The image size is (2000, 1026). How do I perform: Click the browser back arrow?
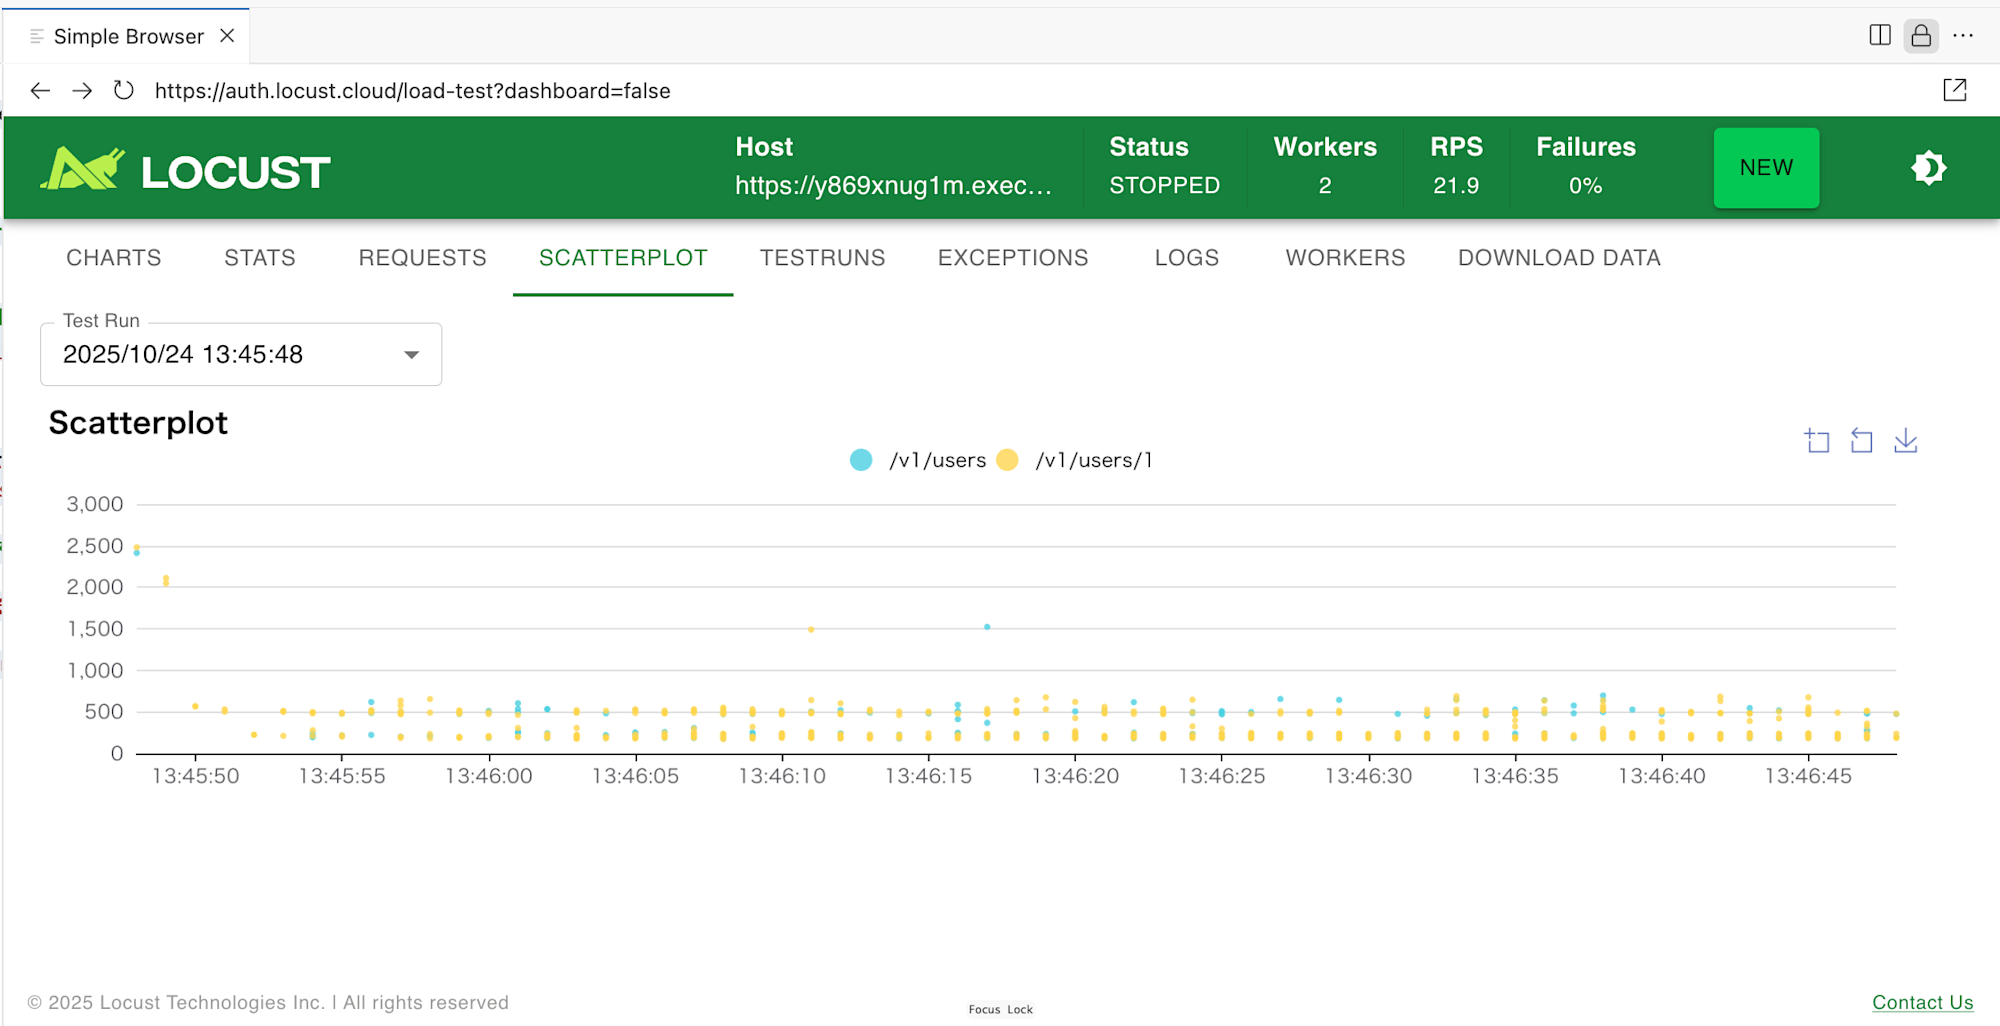pos(40,91)
